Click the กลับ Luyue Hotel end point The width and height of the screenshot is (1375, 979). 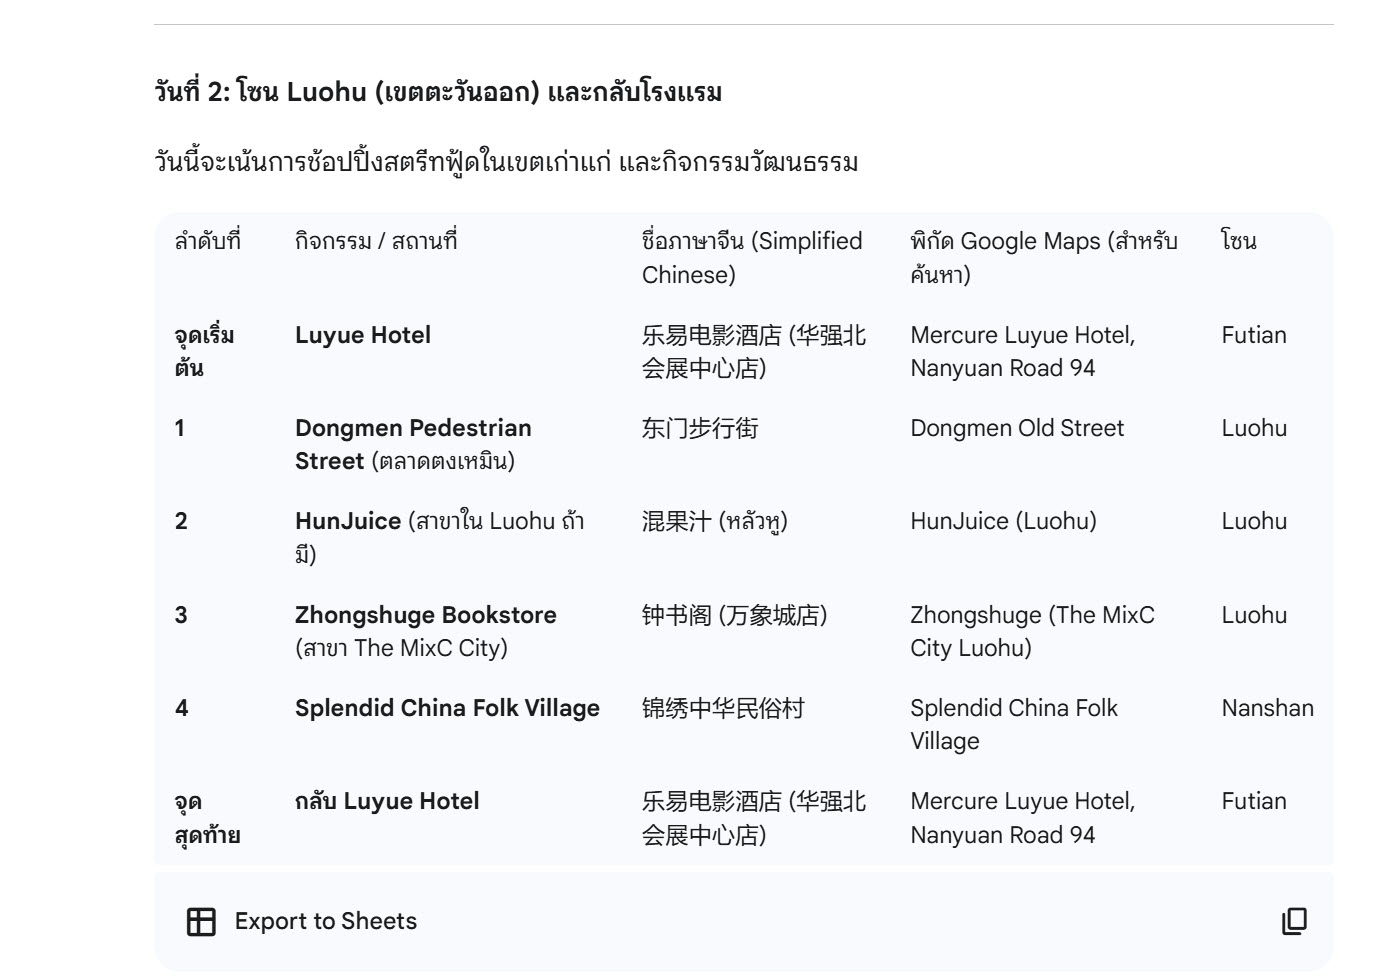[x=387, y=801]
